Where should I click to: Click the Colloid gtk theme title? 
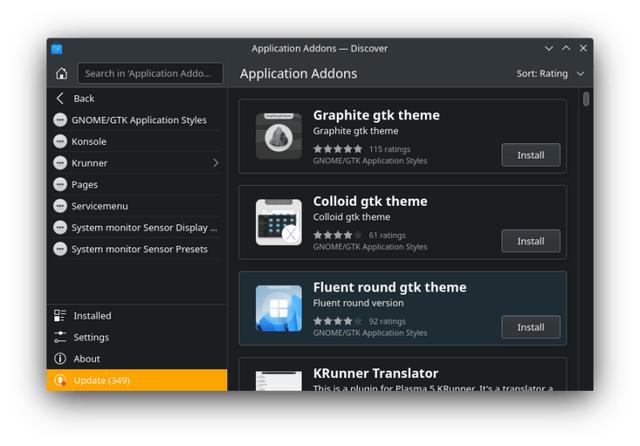(x=370, y=201)
